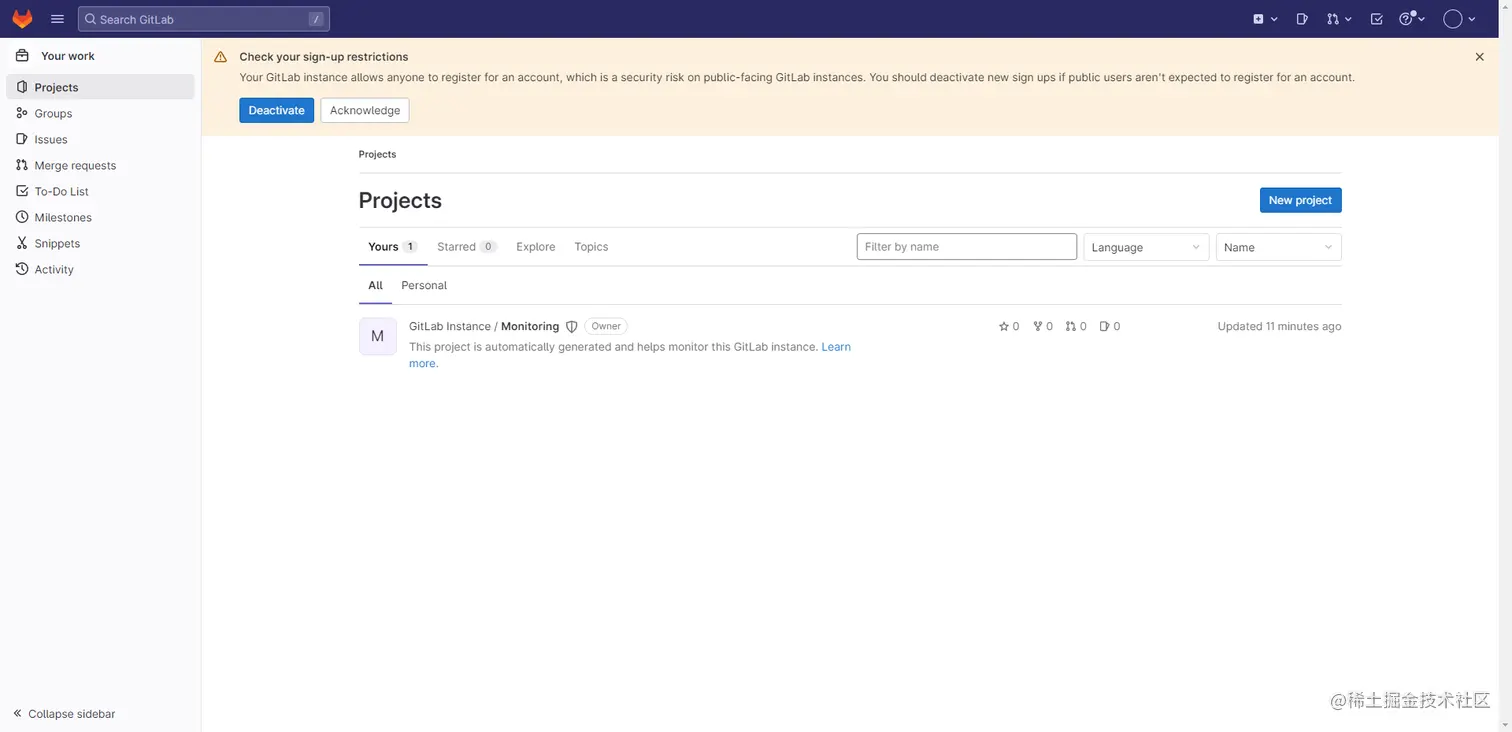1512x732 pixels.
Task: Click the Owner badge
Action: [606, 326]
